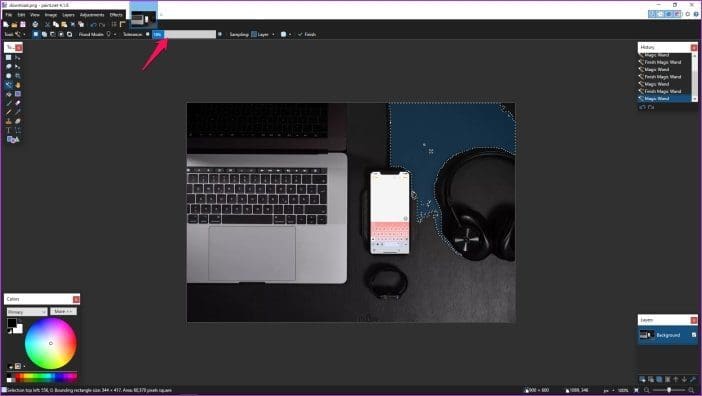
Task: Open the selection clipping dropdown before Finish
Action: (x=286, y=34)
